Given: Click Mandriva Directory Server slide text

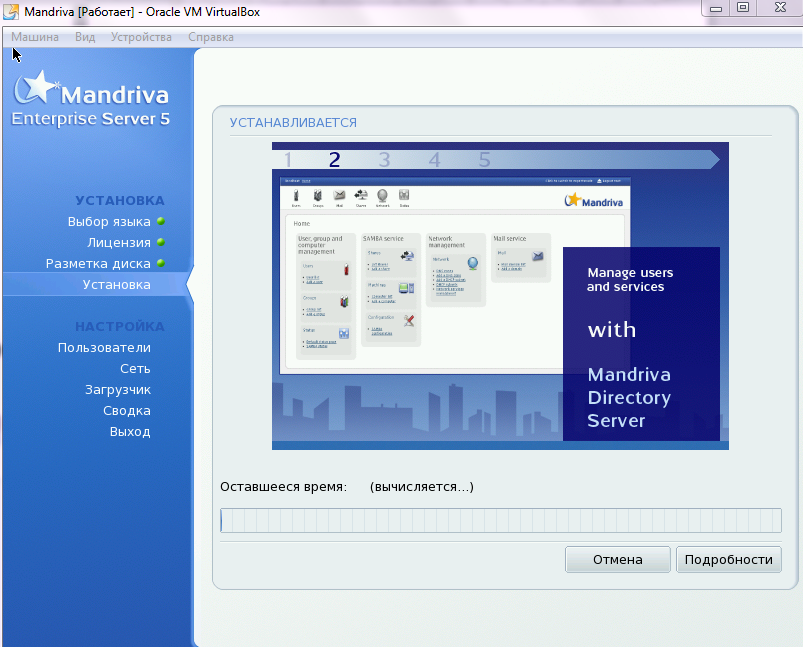Looking at the screenshot, I should (629, 398).
